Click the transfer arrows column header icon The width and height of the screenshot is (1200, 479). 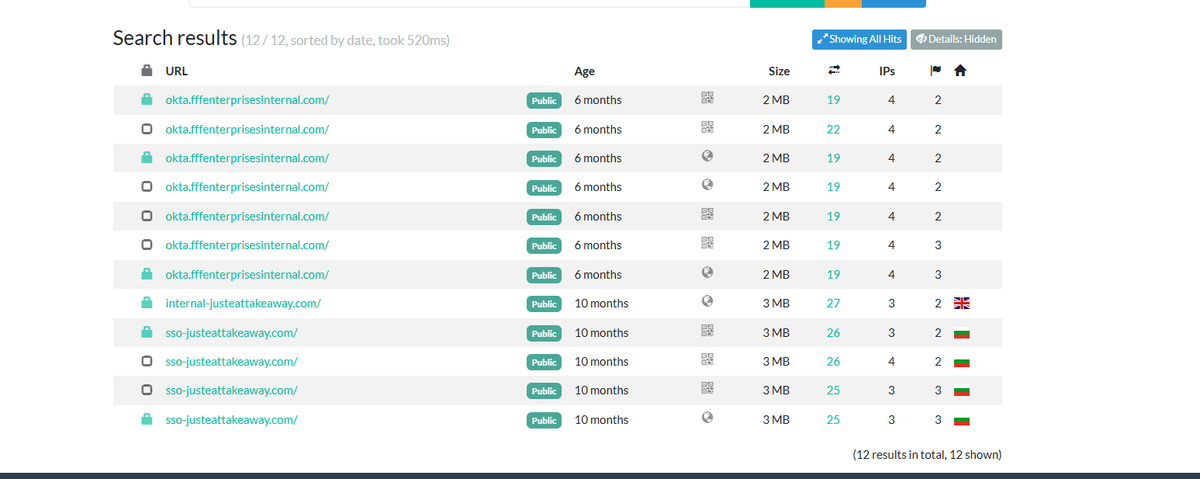click(834, 71)
